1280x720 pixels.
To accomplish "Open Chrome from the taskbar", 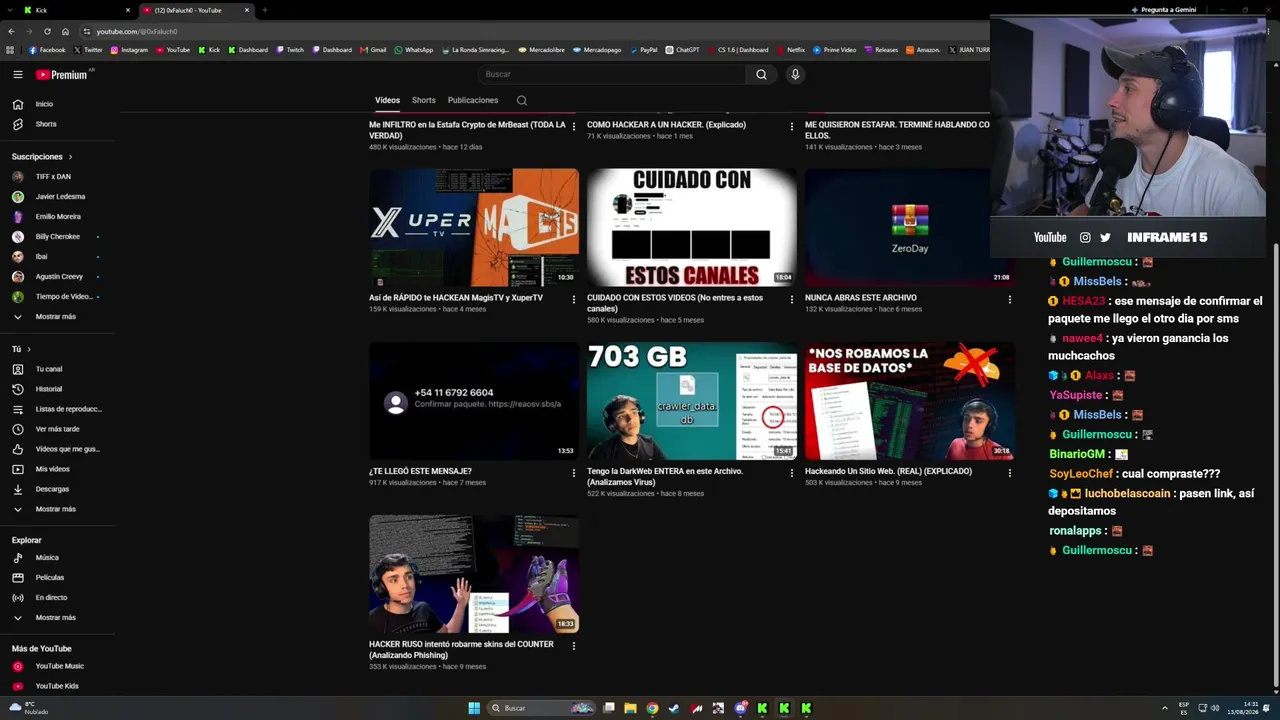I will [652, 708].
